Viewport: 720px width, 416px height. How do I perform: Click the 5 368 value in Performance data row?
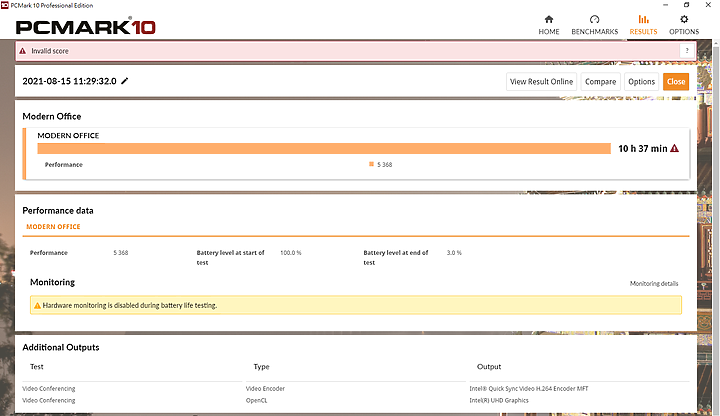point(121,253)
